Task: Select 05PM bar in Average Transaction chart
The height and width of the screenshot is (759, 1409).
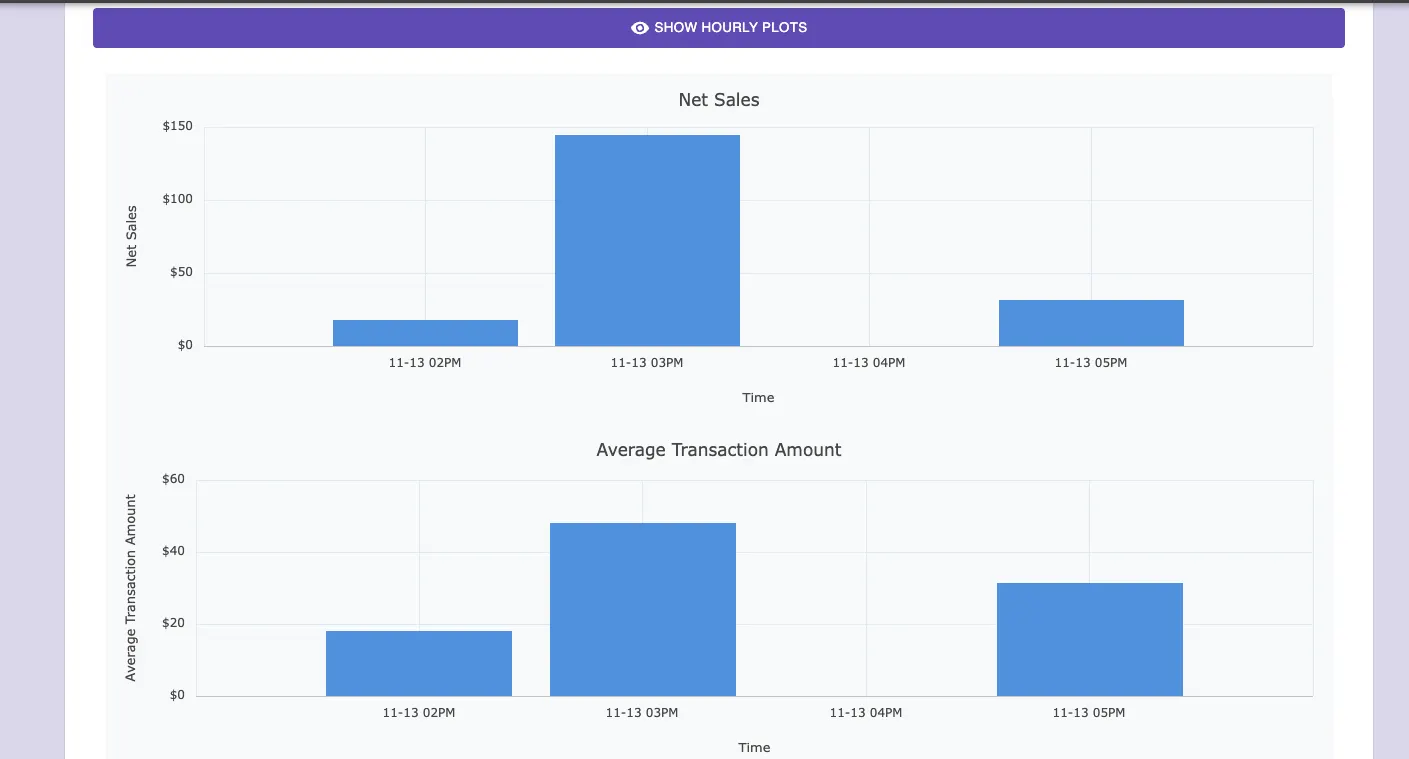Action: [x=1089, y=639]
